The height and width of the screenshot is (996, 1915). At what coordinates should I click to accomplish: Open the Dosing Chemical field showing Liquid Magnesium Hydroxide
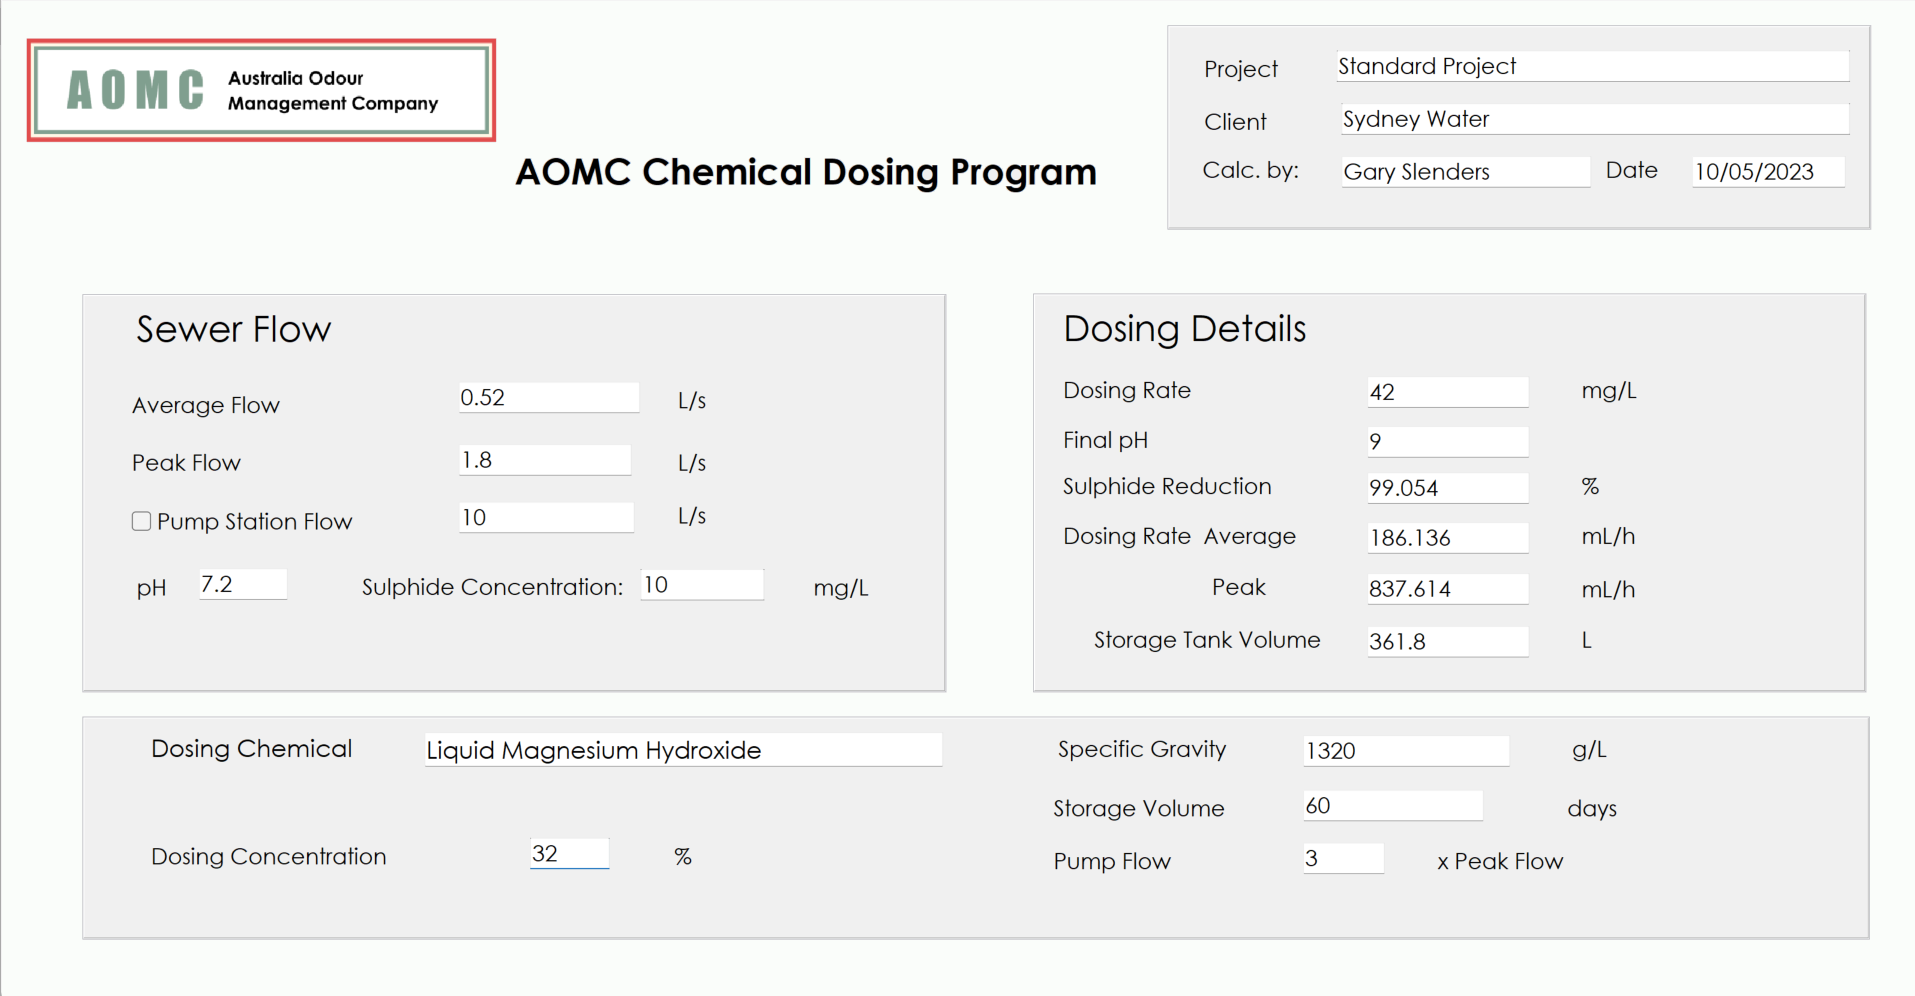682,749
